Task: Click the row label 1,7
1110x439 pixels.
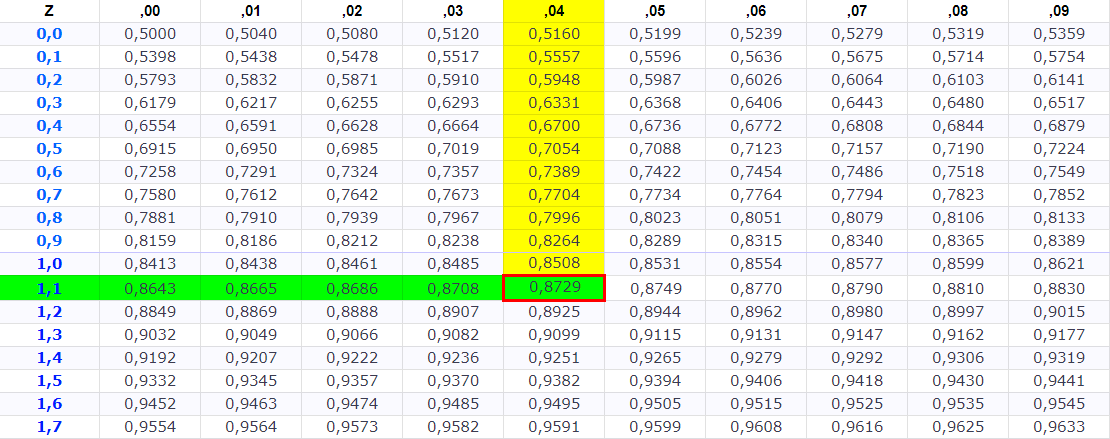Action: [x=49, y=426]
